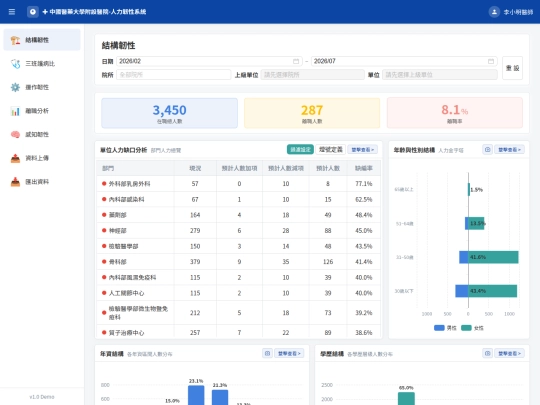This screenshot has width=540, height=405.
Task: Open the 院所 dropdown selector
Action: click(174, 75)
